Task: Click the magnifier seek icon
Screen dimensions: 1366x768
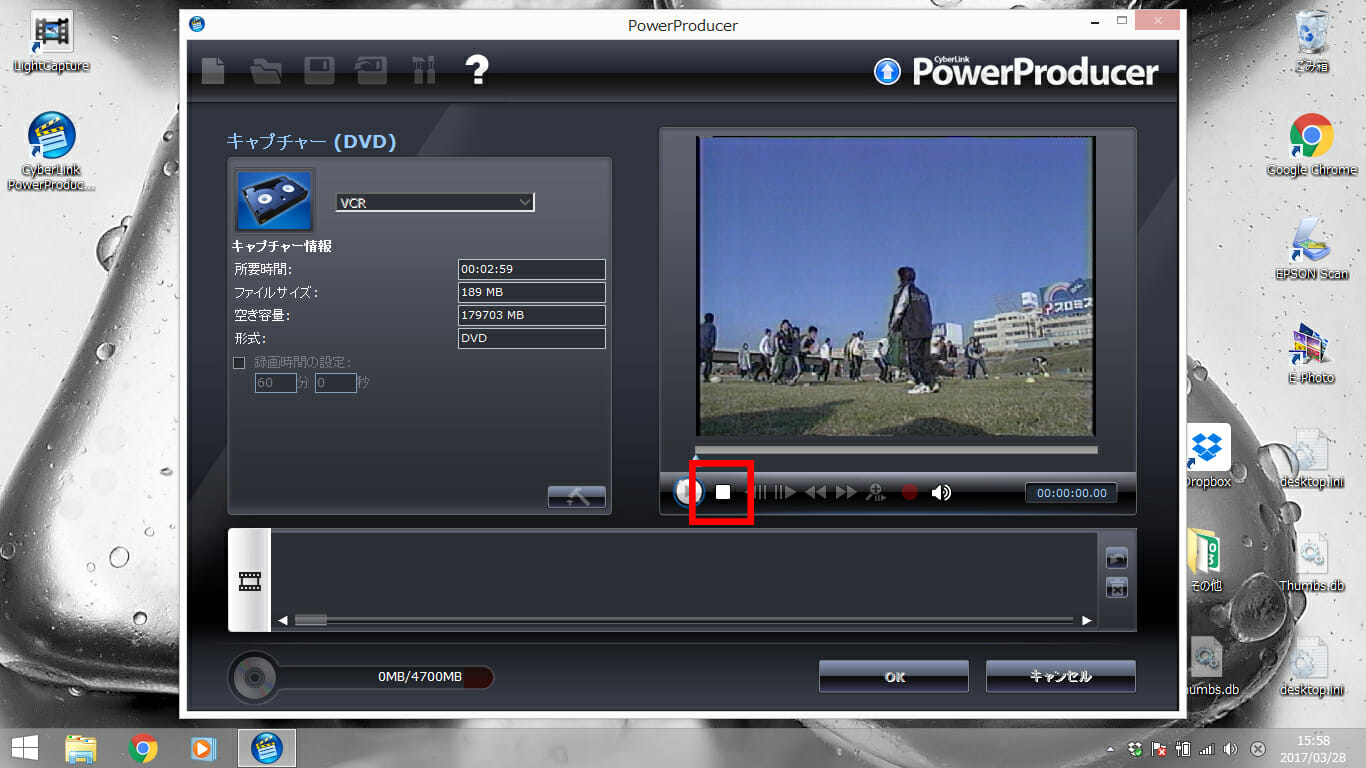Action: click(x=876, y=492)
